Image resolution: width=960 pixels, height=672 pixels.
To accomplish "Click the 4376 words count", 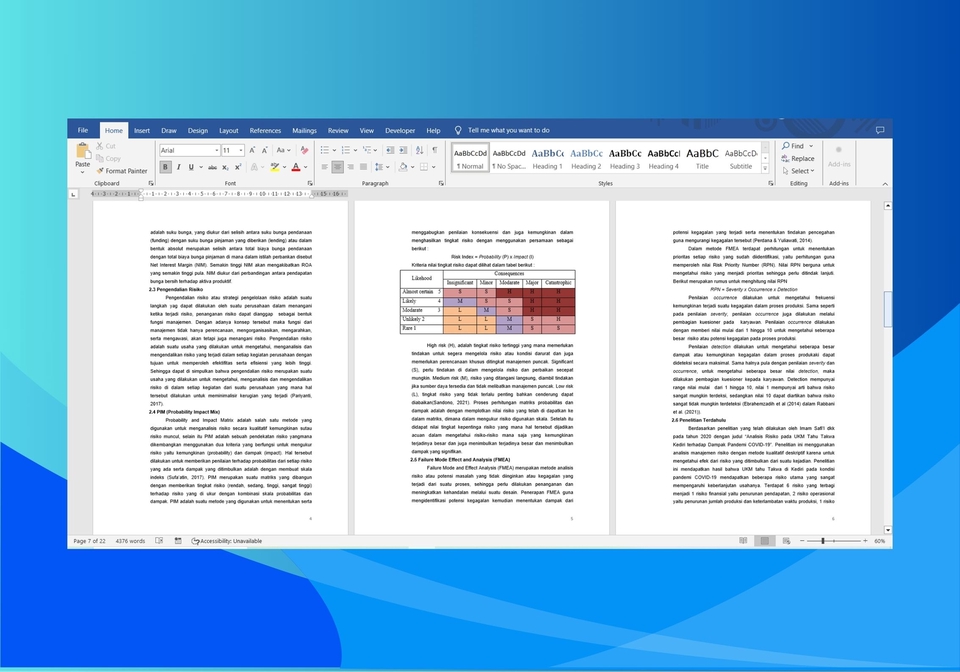I will 130,541.
